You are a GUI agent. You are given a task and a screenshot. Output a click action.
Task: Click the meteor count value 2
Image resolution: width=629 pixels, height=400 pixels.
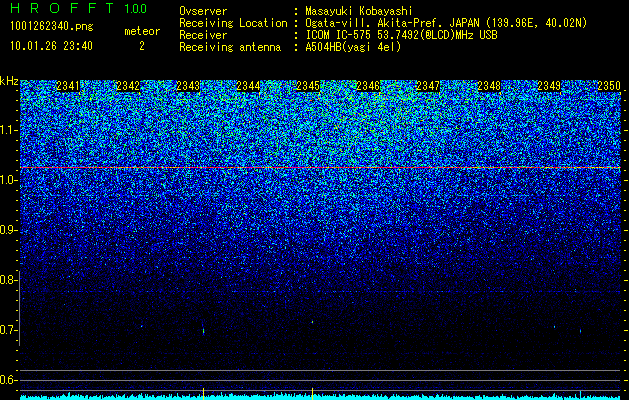[x=142, y=46]
